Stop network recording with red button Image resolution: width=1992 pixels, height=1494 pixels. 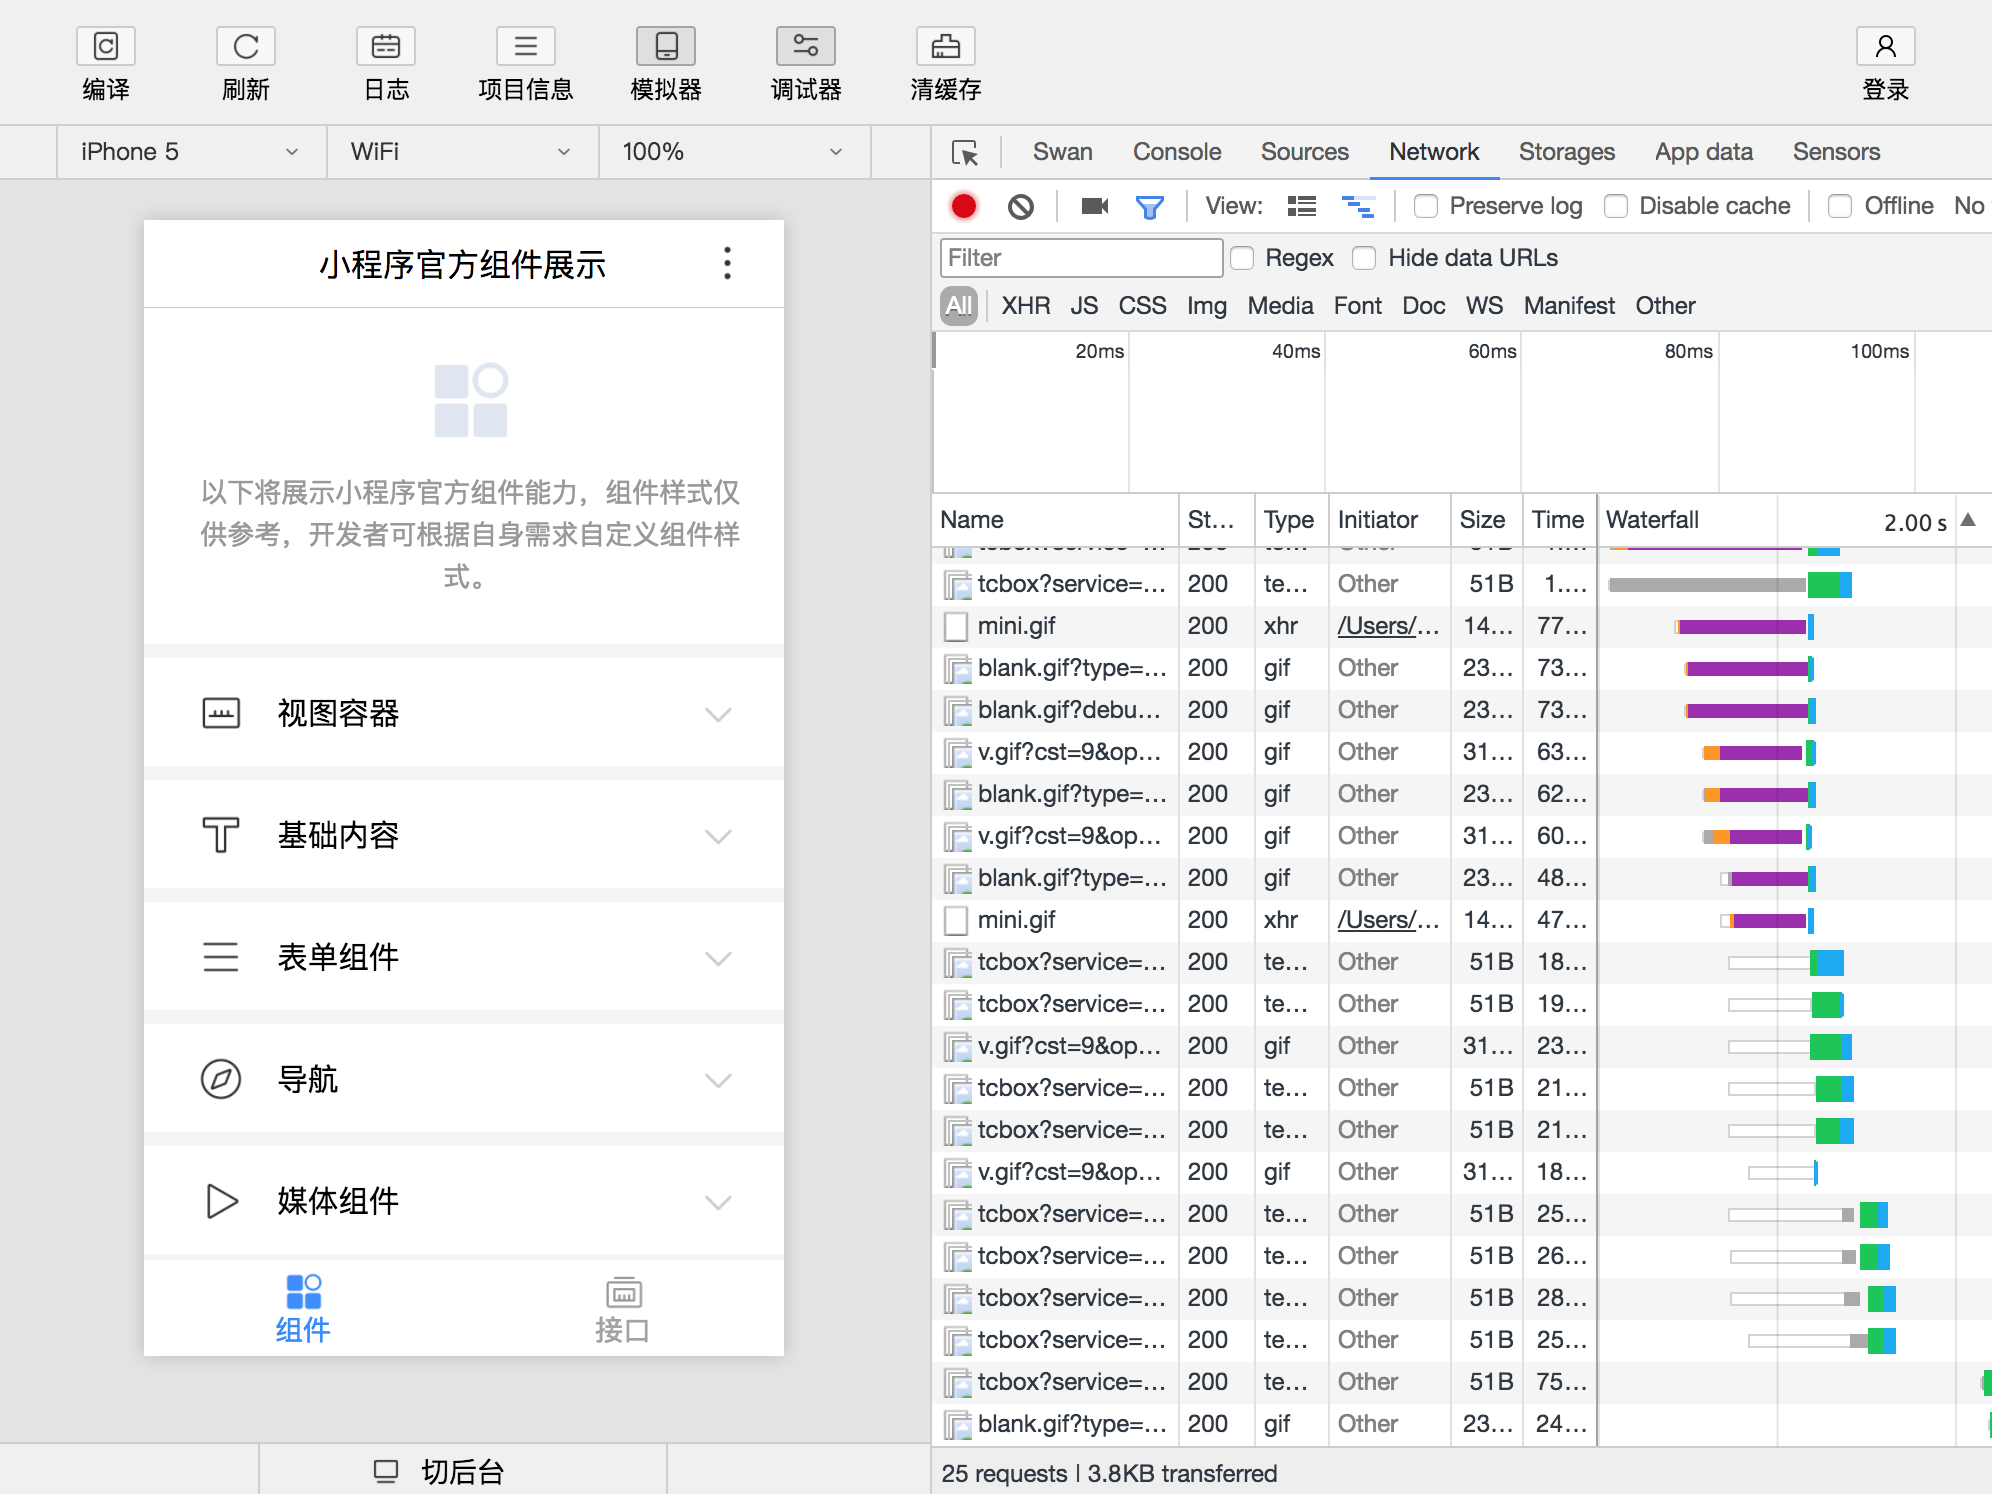(x=964, y=206)
